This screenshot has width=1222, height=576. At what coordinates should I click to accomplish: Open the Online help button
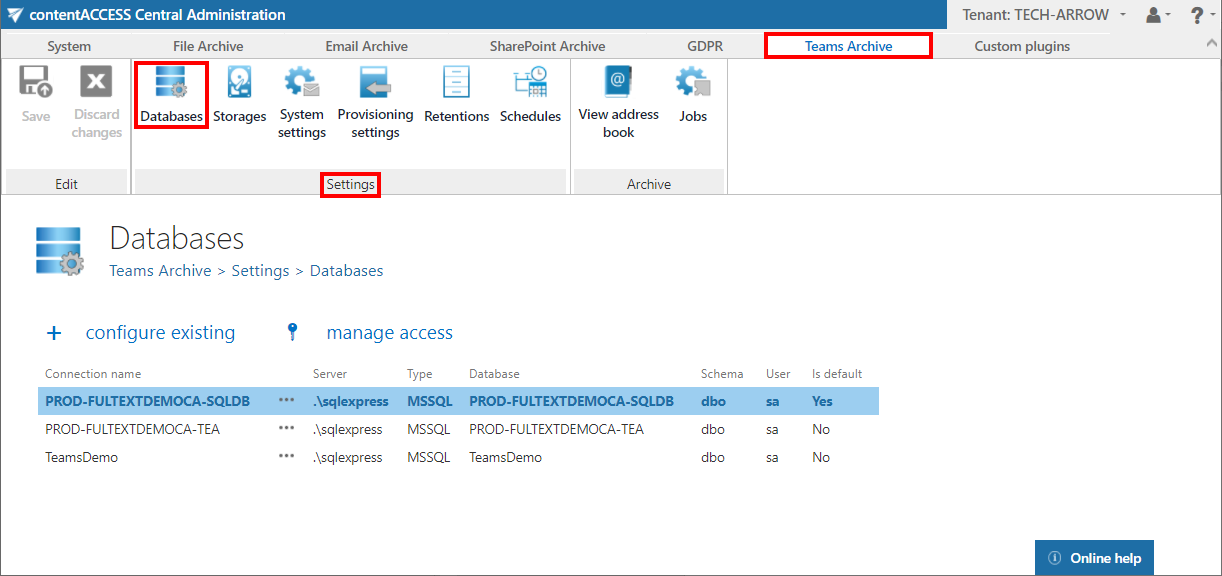point(1094,558)
